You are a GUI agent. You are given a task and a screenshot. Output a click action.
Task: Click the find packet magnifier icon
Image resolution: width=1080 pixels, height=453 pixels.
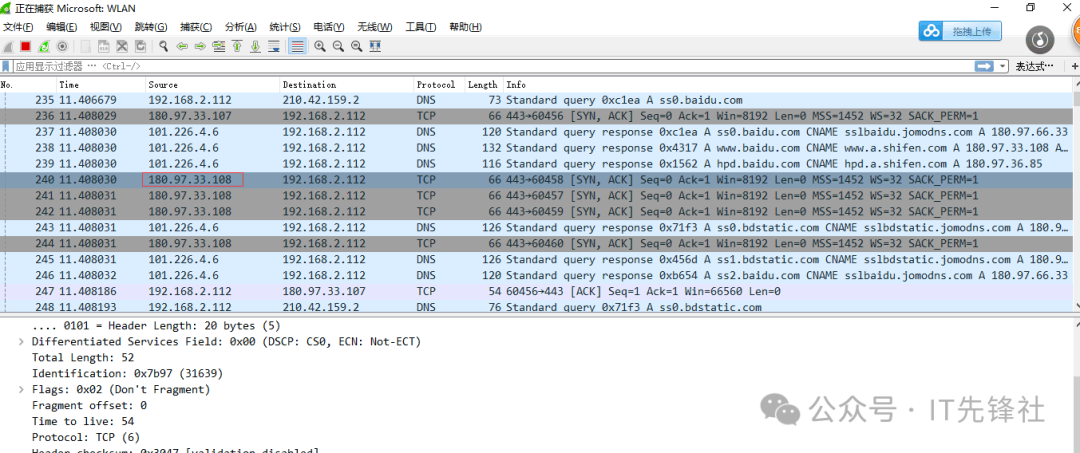click(x=163, y=46)
